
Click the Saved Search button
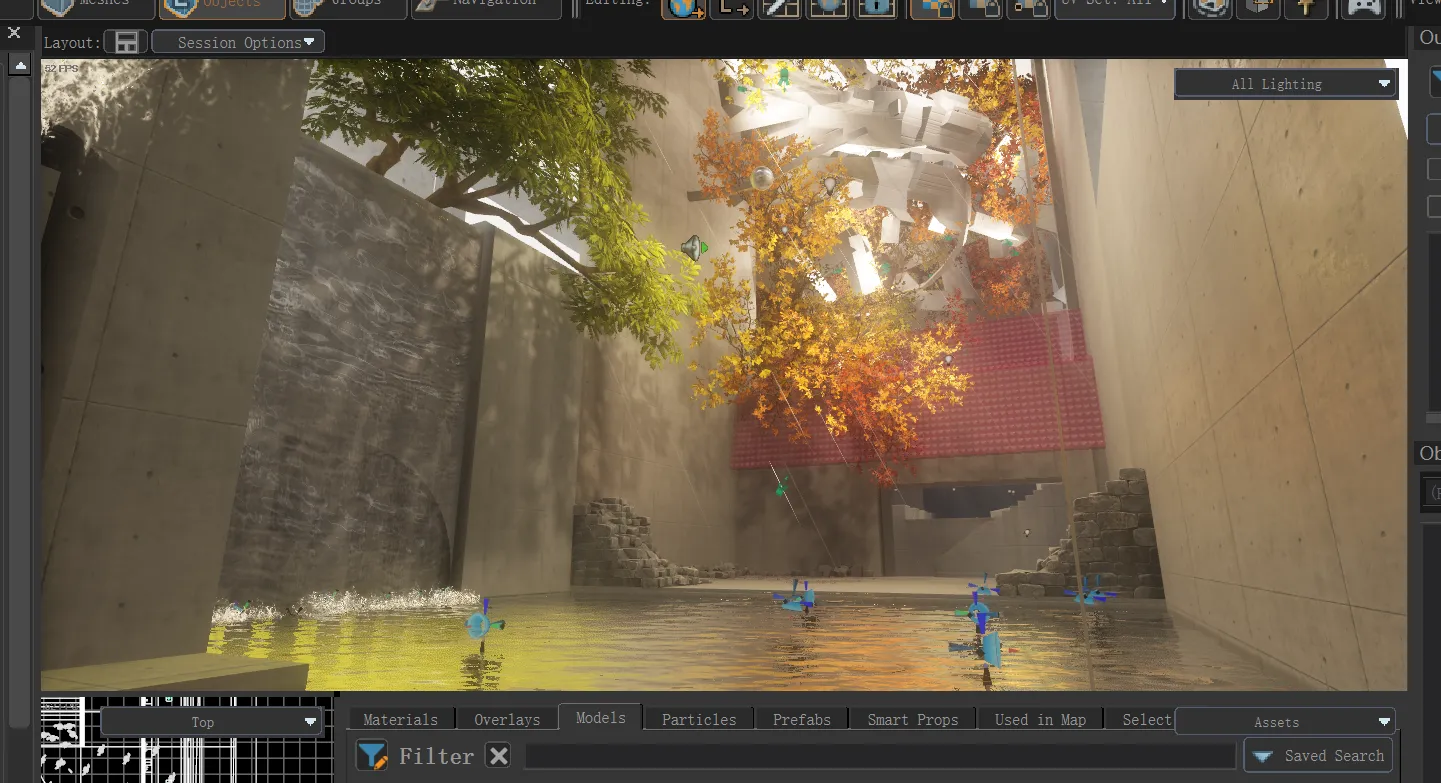pos(1318,755)
